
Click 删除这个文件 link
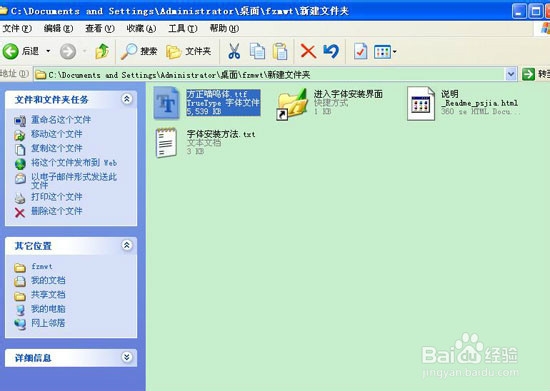click(x=57, y=211)
